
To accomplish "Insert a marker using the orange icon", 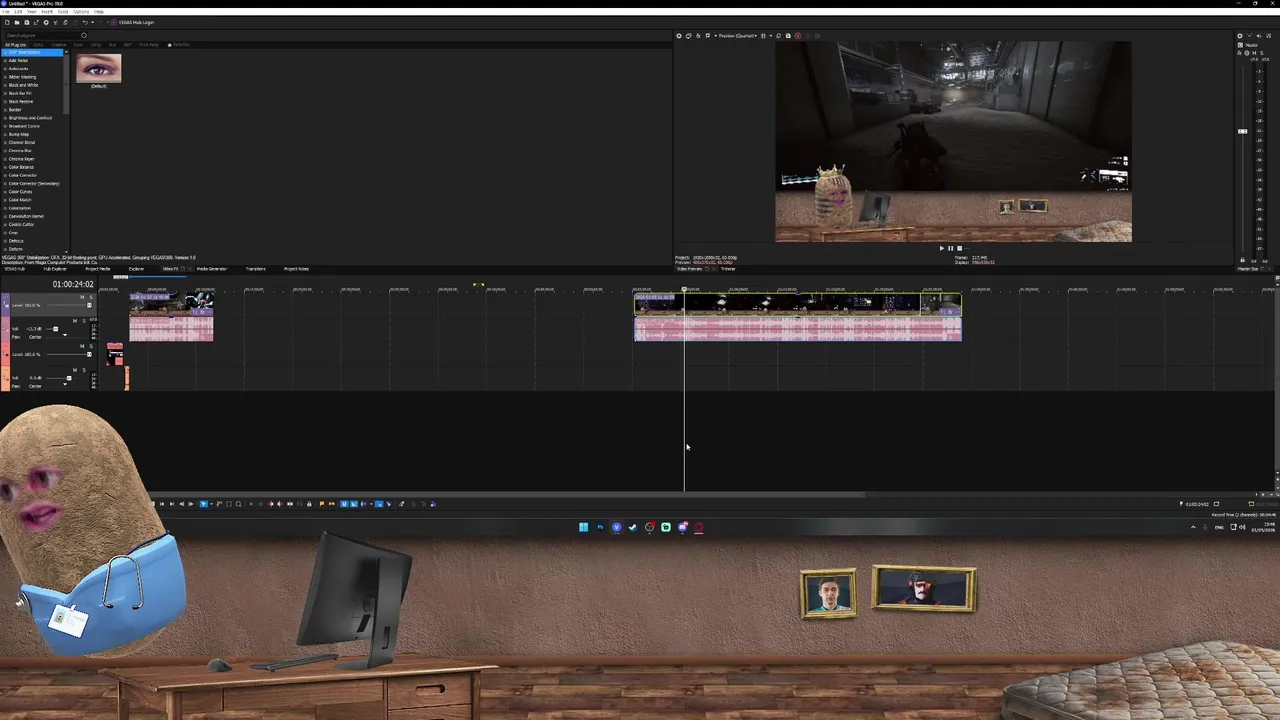I will click(x=322, y=504).
